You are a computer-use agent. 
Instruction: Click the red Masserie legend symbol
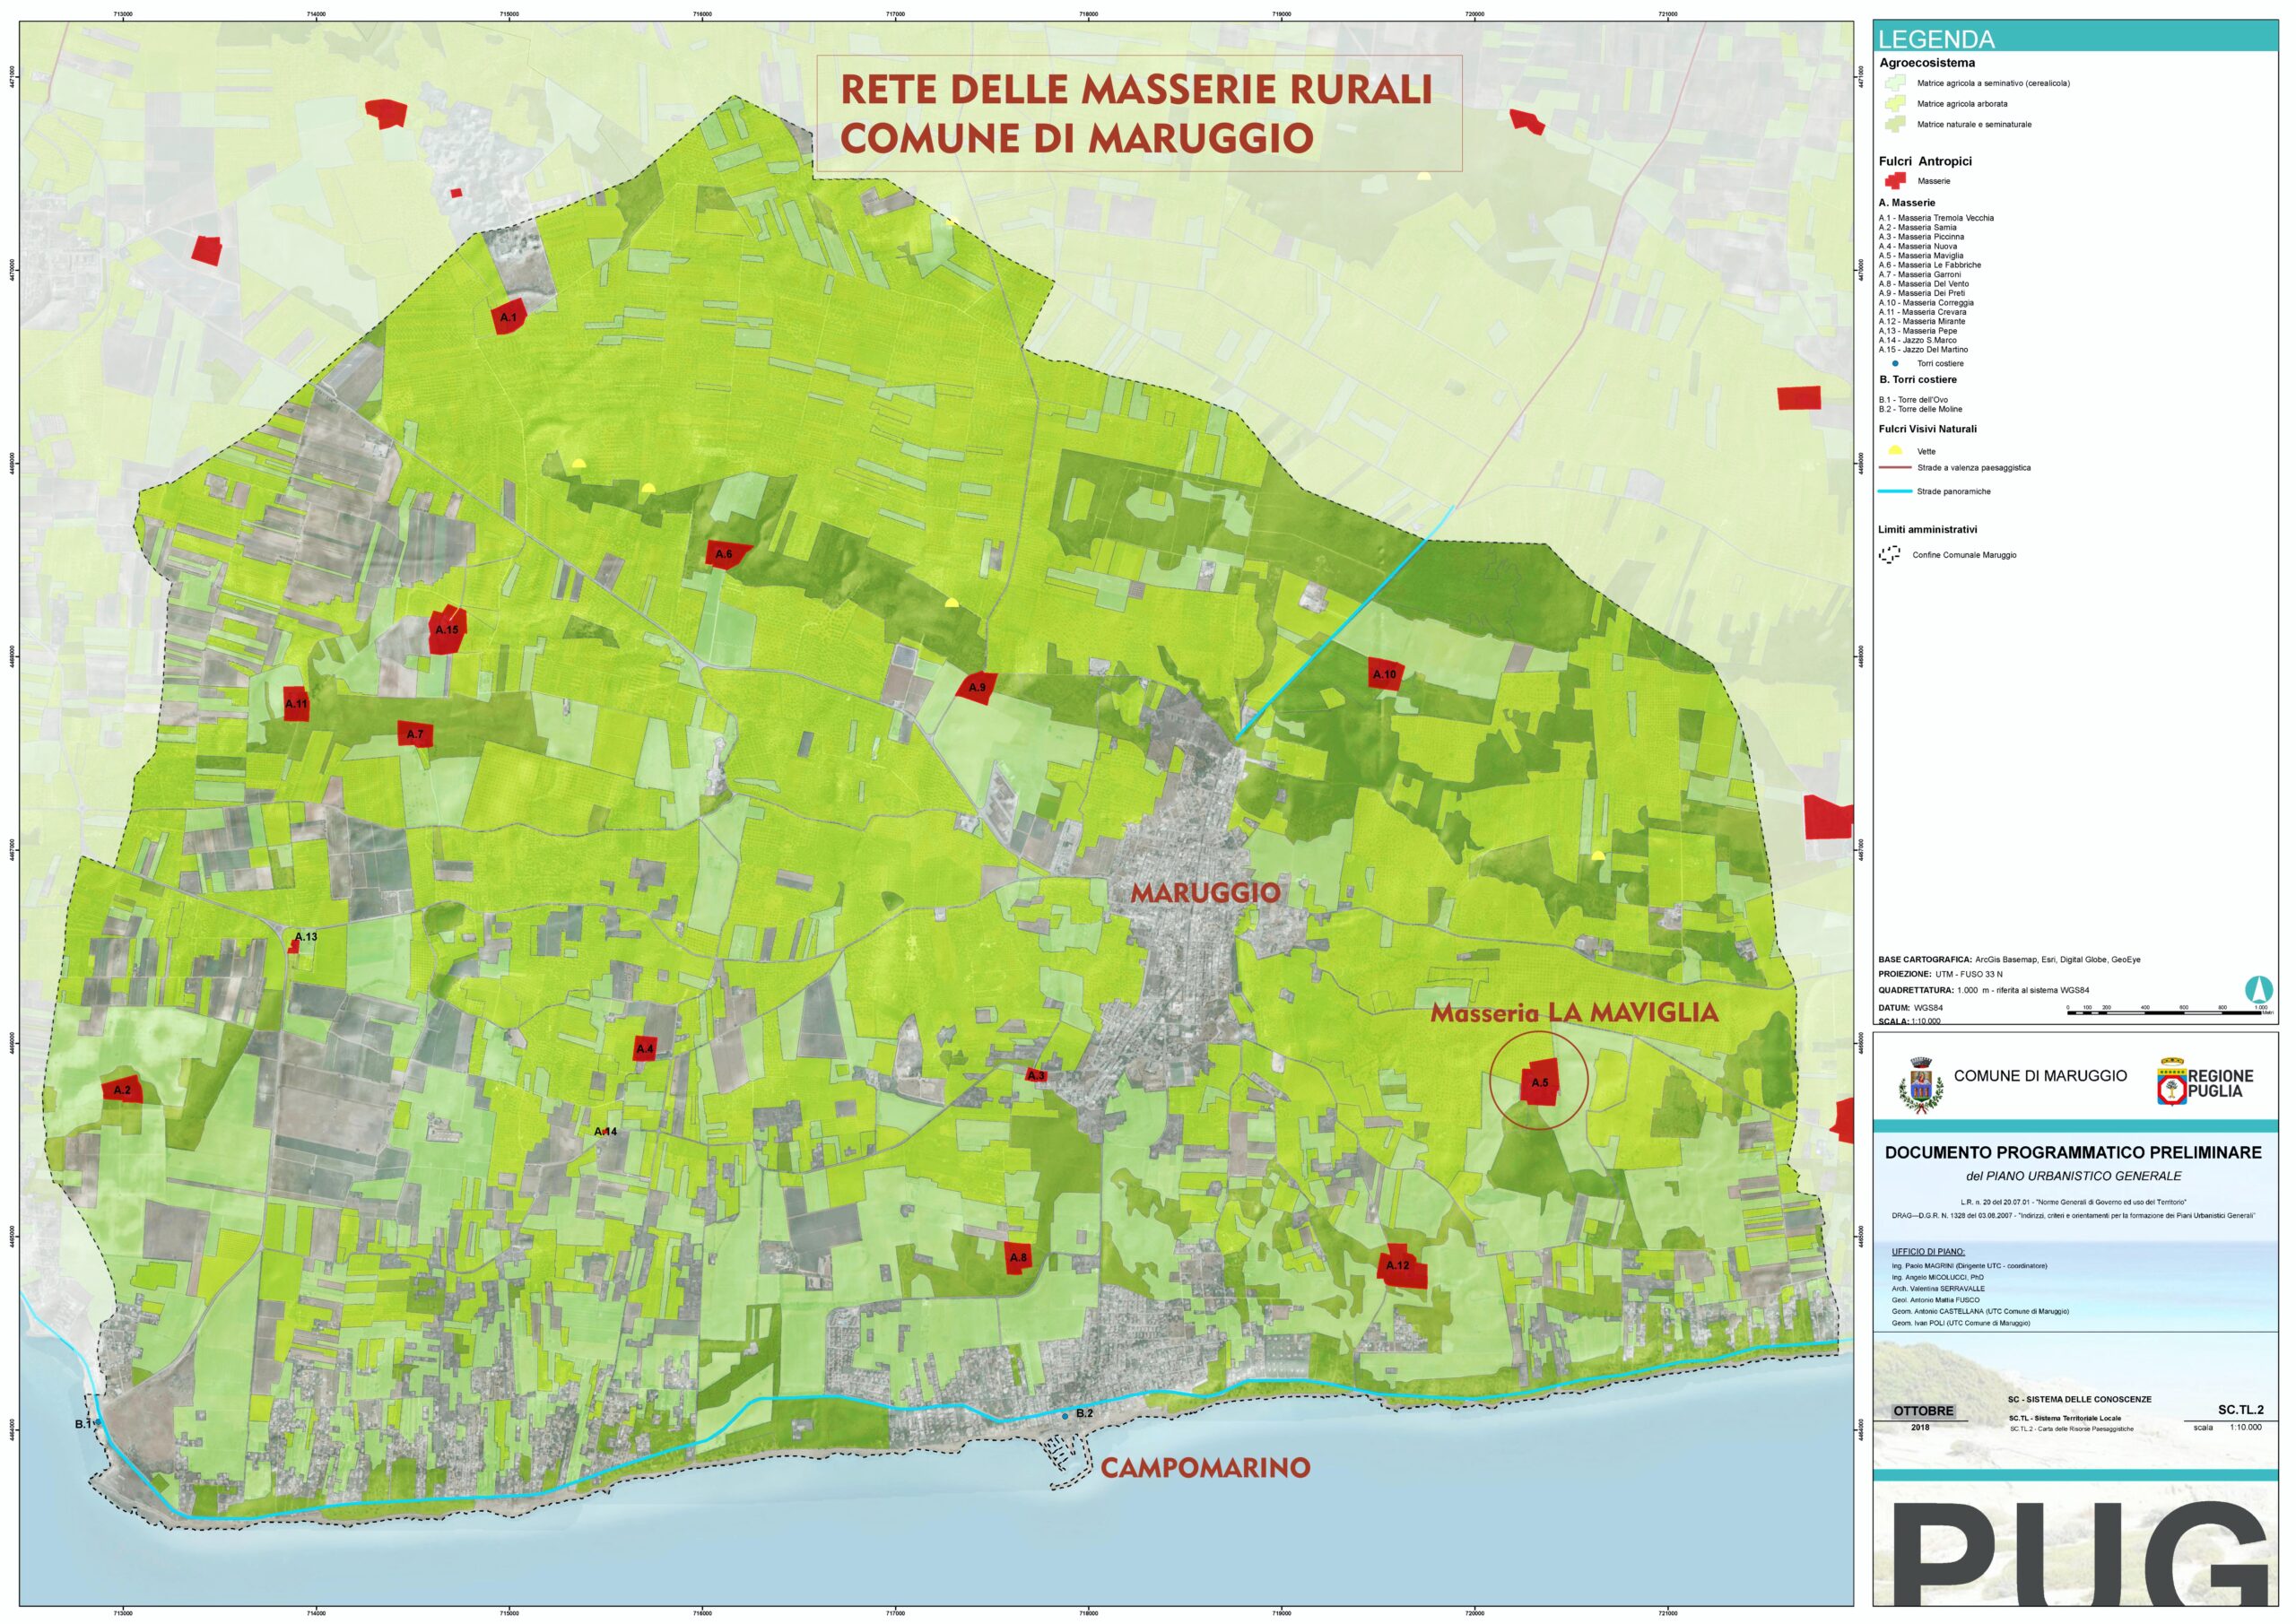[x=1894, y=181]
